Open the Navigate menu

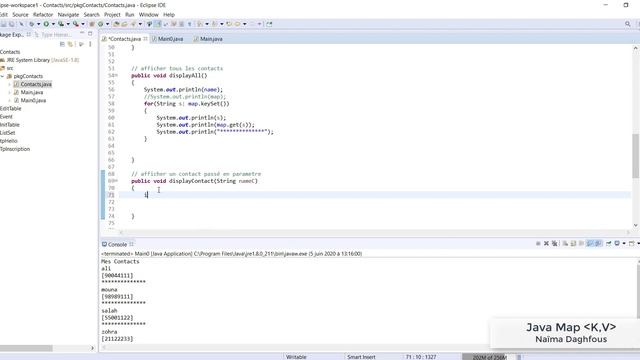coord(68,15)
